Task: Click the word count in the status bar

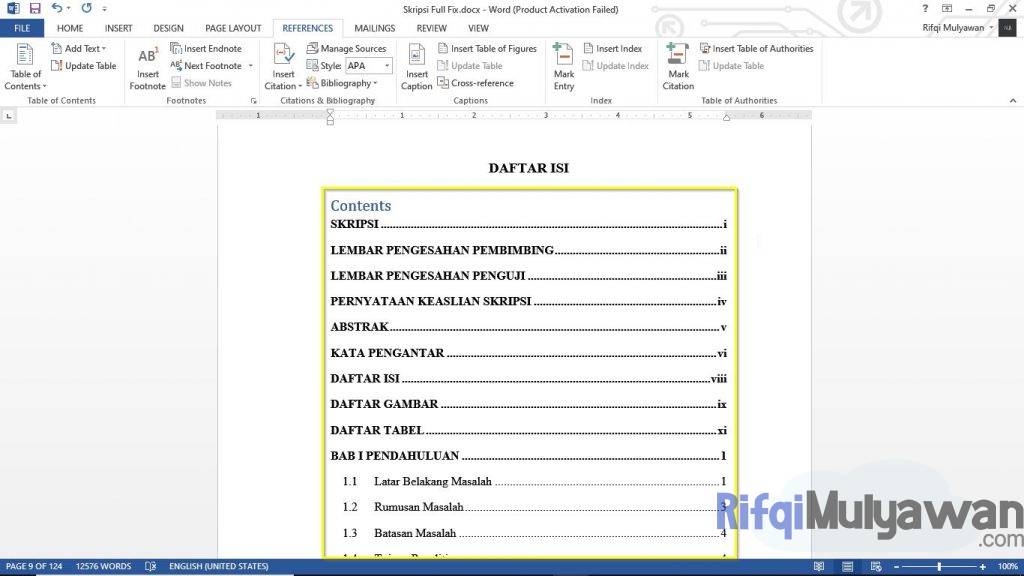Action: (x=103, y=566)
